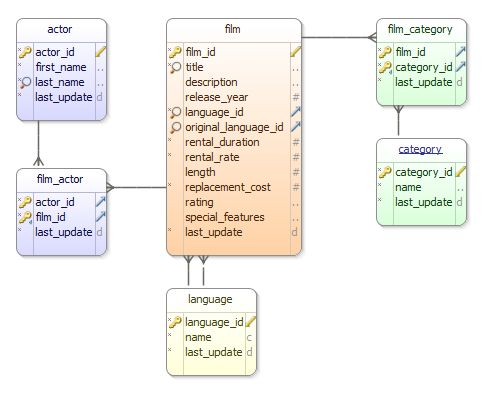Select the film table header
This screenshot has height=394, width=485.
pos(234,30)
